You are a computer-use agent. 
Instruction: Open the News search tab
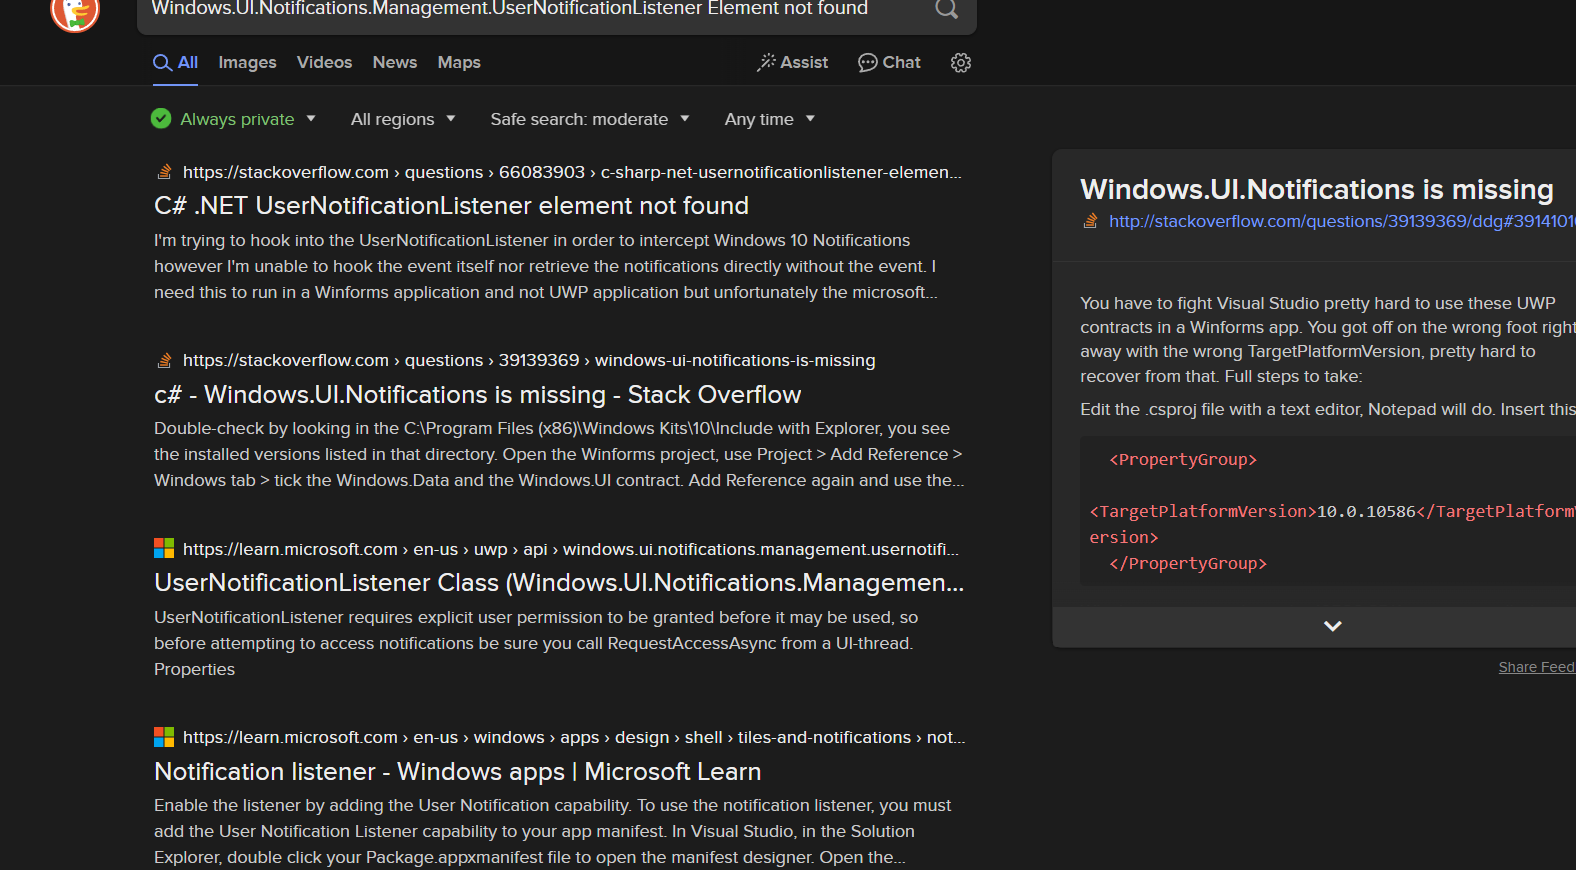395,63
